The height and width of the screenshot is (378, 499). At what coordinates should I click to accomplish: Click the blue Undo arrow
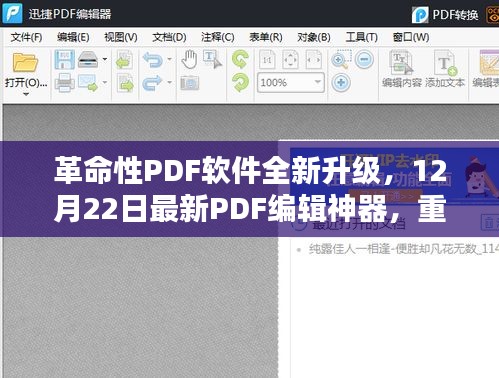(x=152, y=60)
